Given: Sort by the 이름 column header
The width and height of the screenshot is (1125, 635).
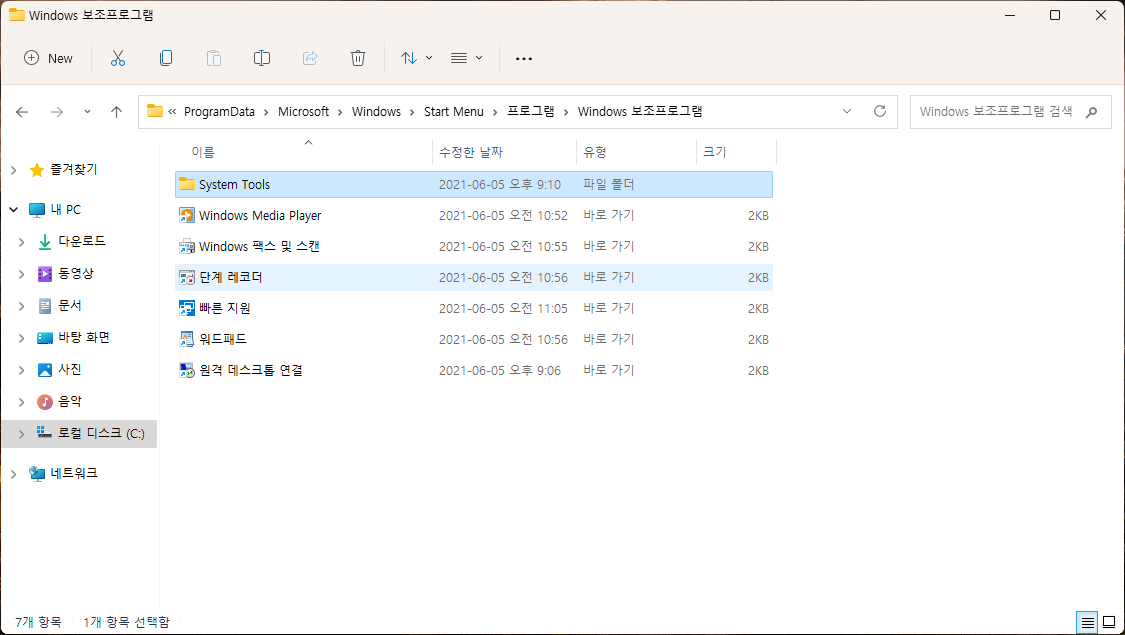Looking at the screenshot, I should (x=203, y=152).
